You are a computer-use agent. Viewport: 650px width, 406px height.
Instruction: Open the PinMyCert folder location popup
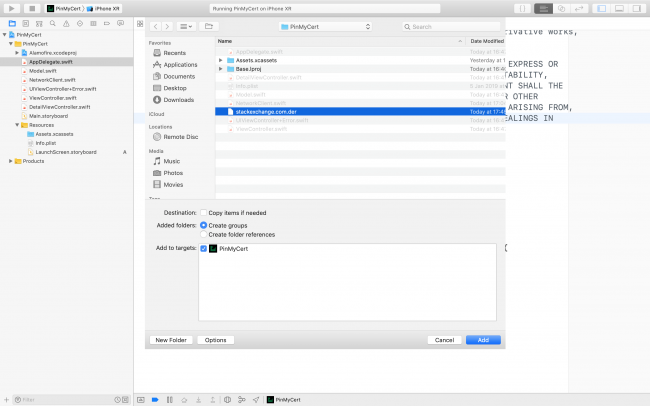pos(325,27)
